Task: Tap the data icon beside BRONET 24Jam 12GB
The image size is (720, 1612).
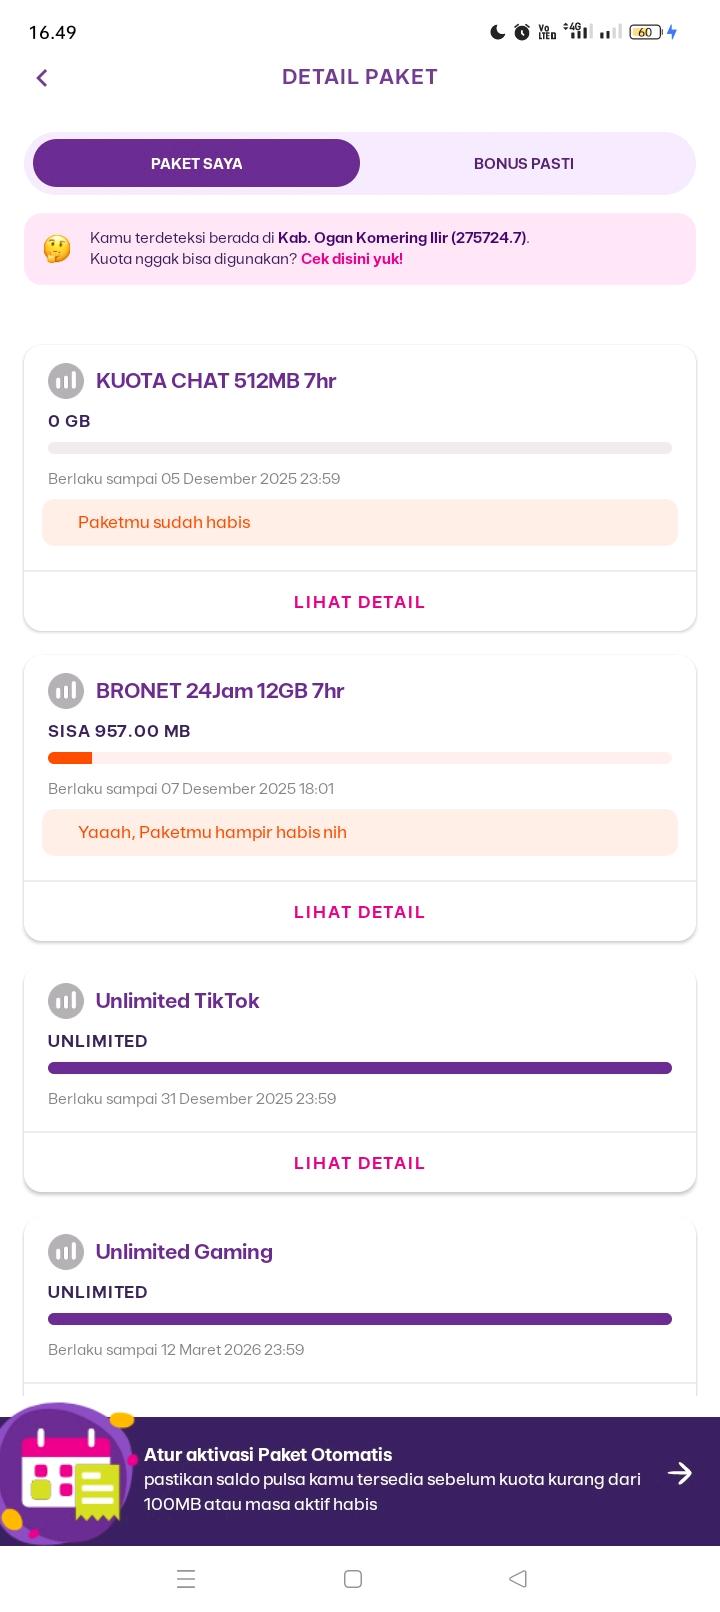Action: coord(66,691)
